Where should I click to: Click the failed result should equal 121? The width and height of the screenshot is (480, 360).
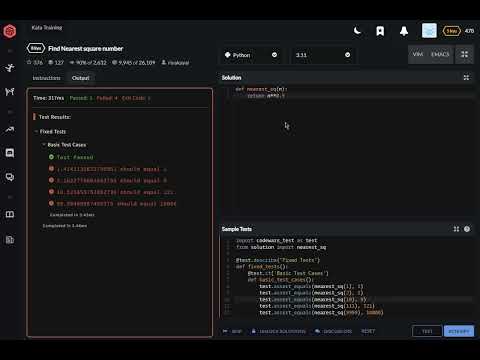pyautogui.click(x=111, y=192)
